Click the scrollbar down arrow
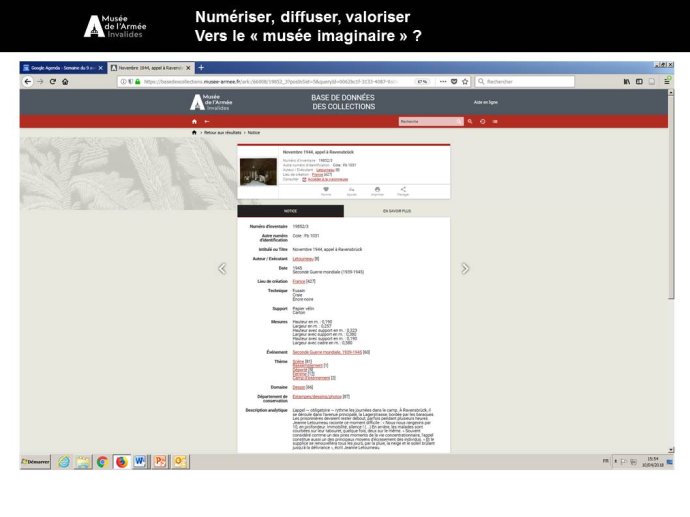The height and width of the screenshot is (517, 690). [671, 450]
